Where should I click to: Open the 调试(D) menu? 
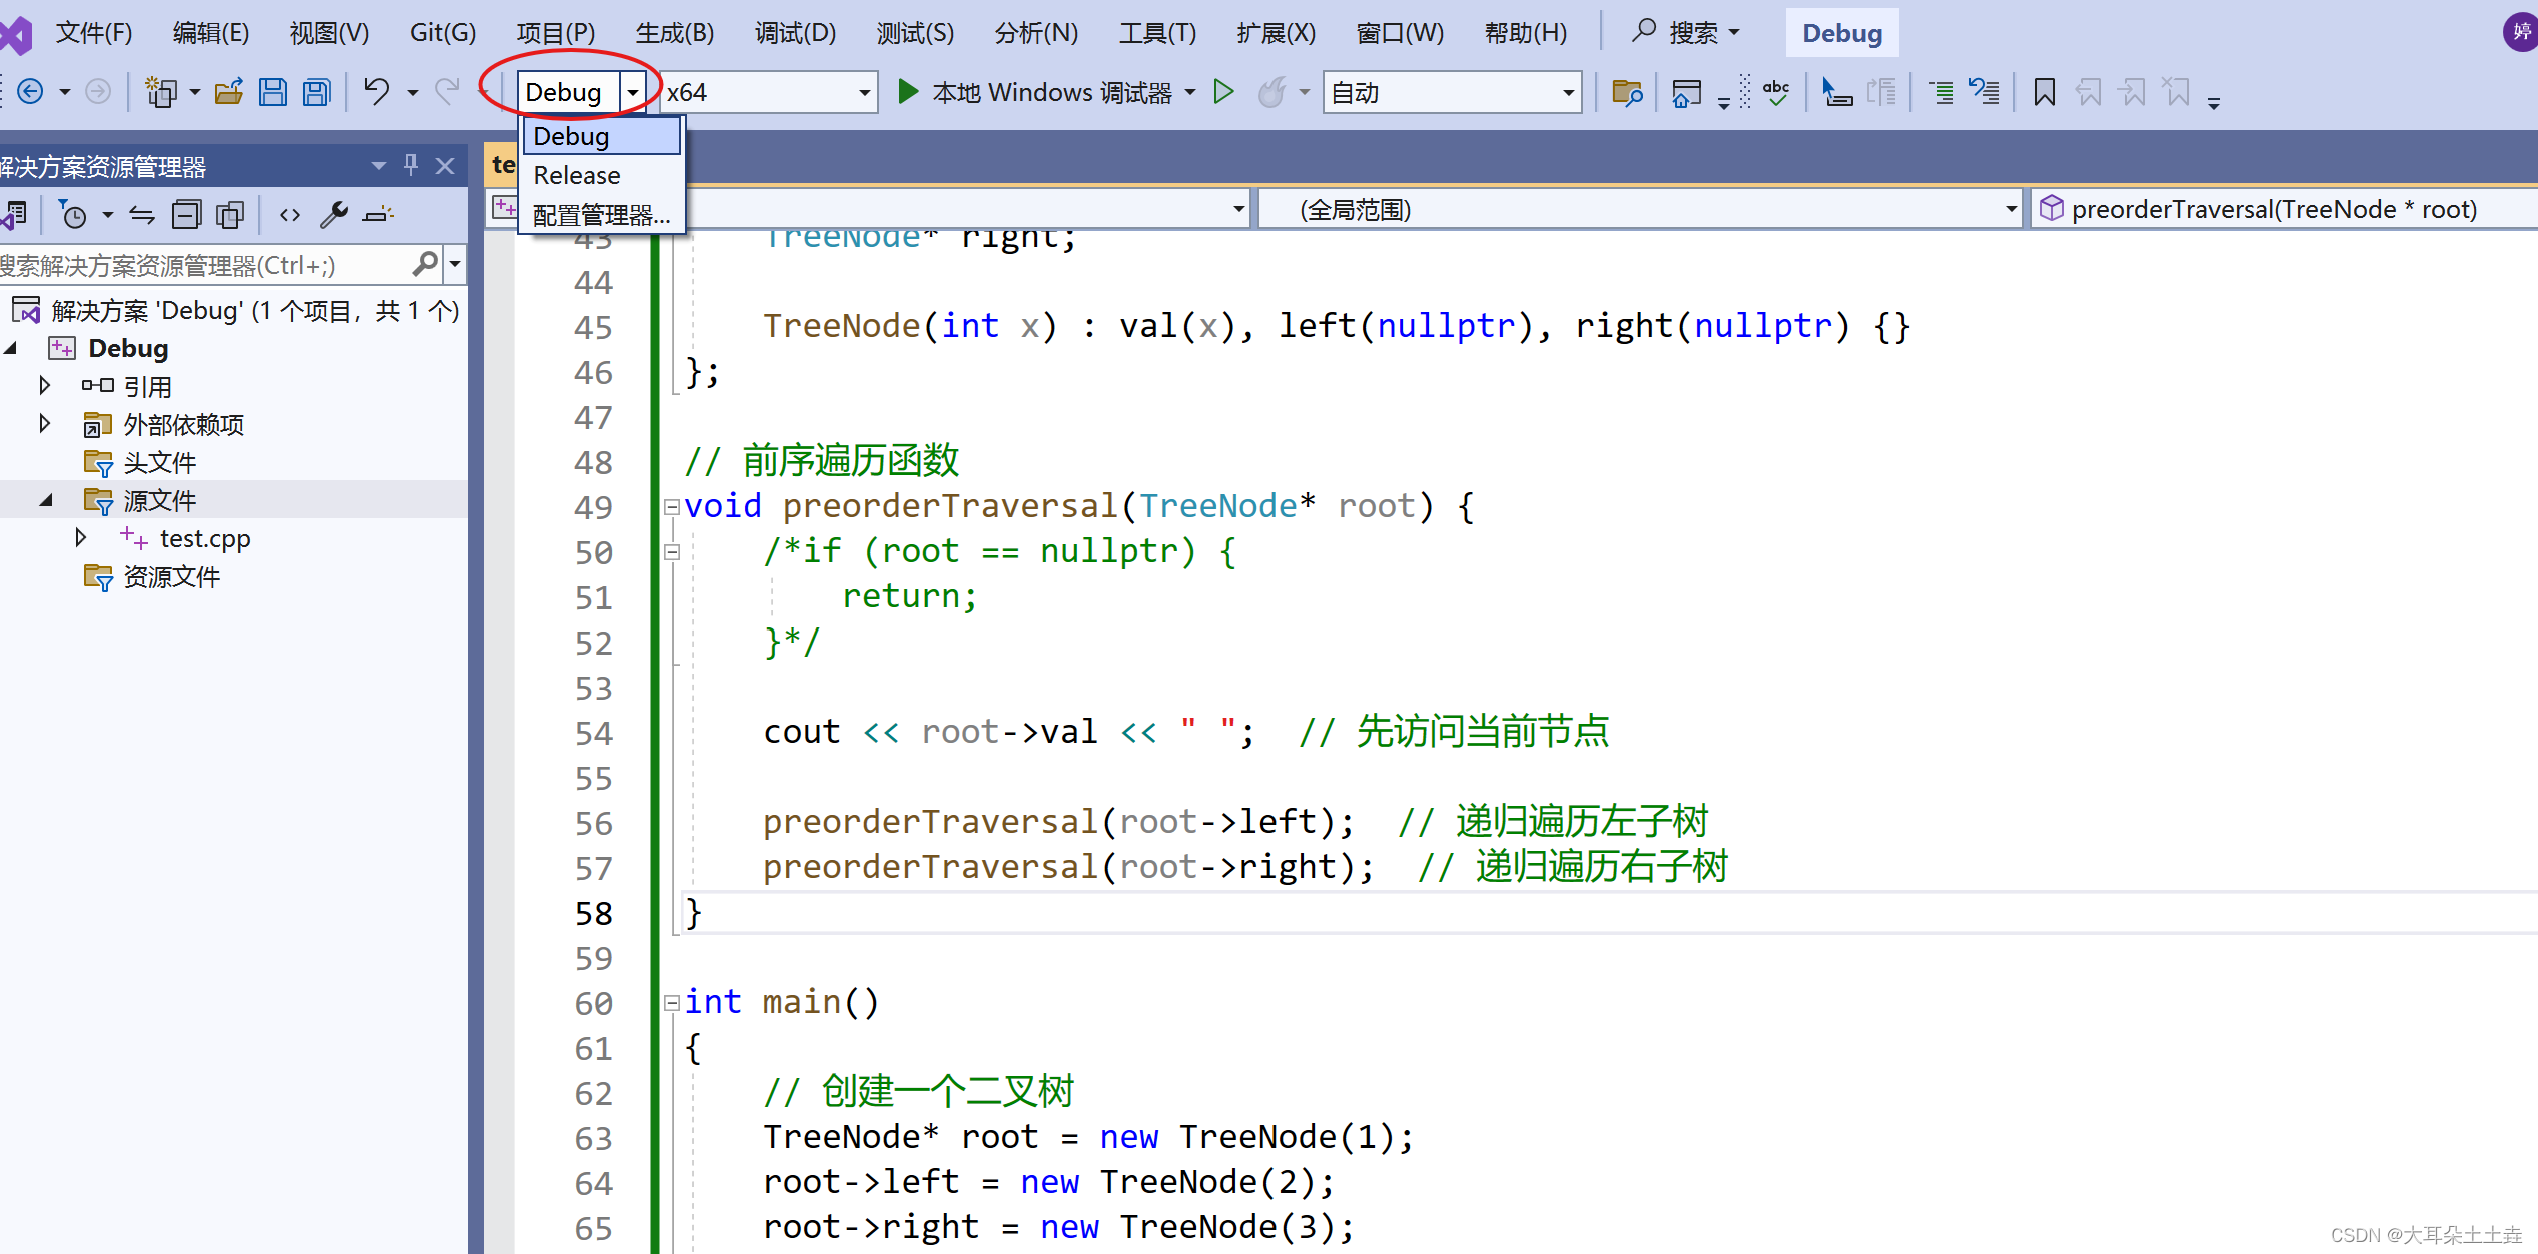pos(795,32)
